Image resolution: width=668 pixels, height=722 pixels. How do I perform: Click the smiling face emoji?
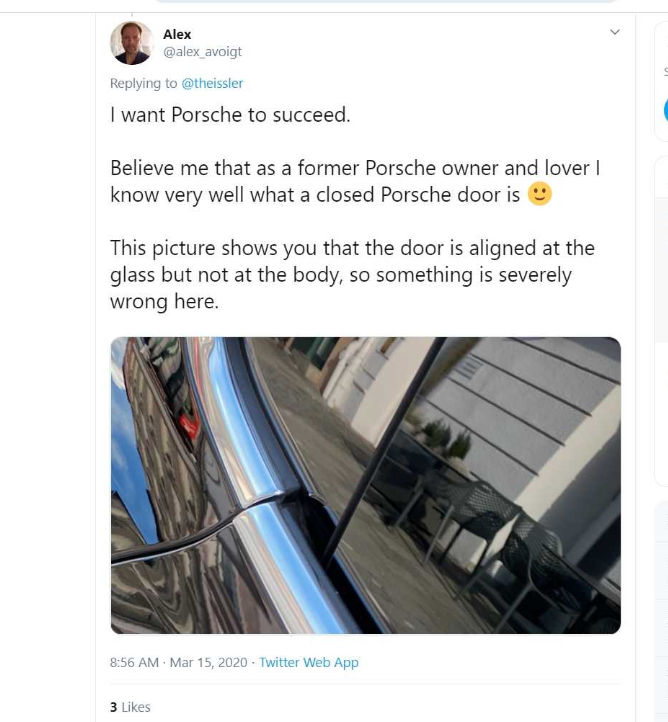(x=539, y=194)
